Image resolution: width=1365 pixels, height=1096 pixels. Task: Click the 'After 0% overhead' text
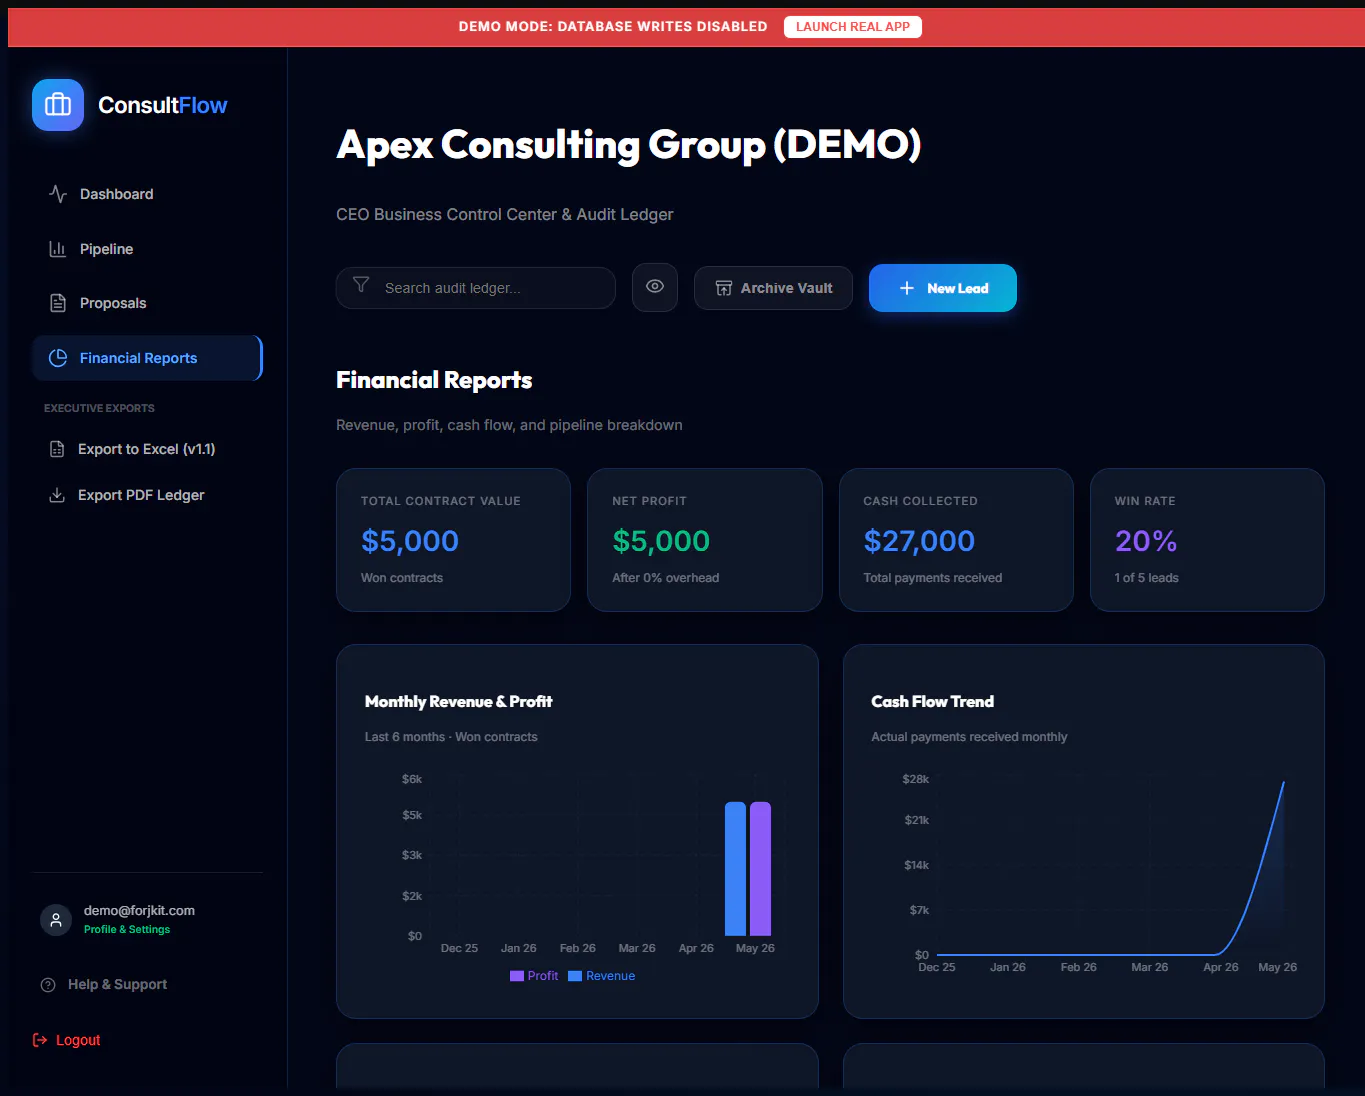pos(665,578)
